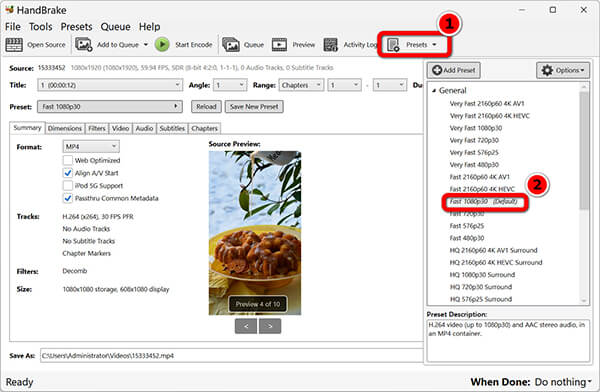Click the Open Source label

coord(46,45)
